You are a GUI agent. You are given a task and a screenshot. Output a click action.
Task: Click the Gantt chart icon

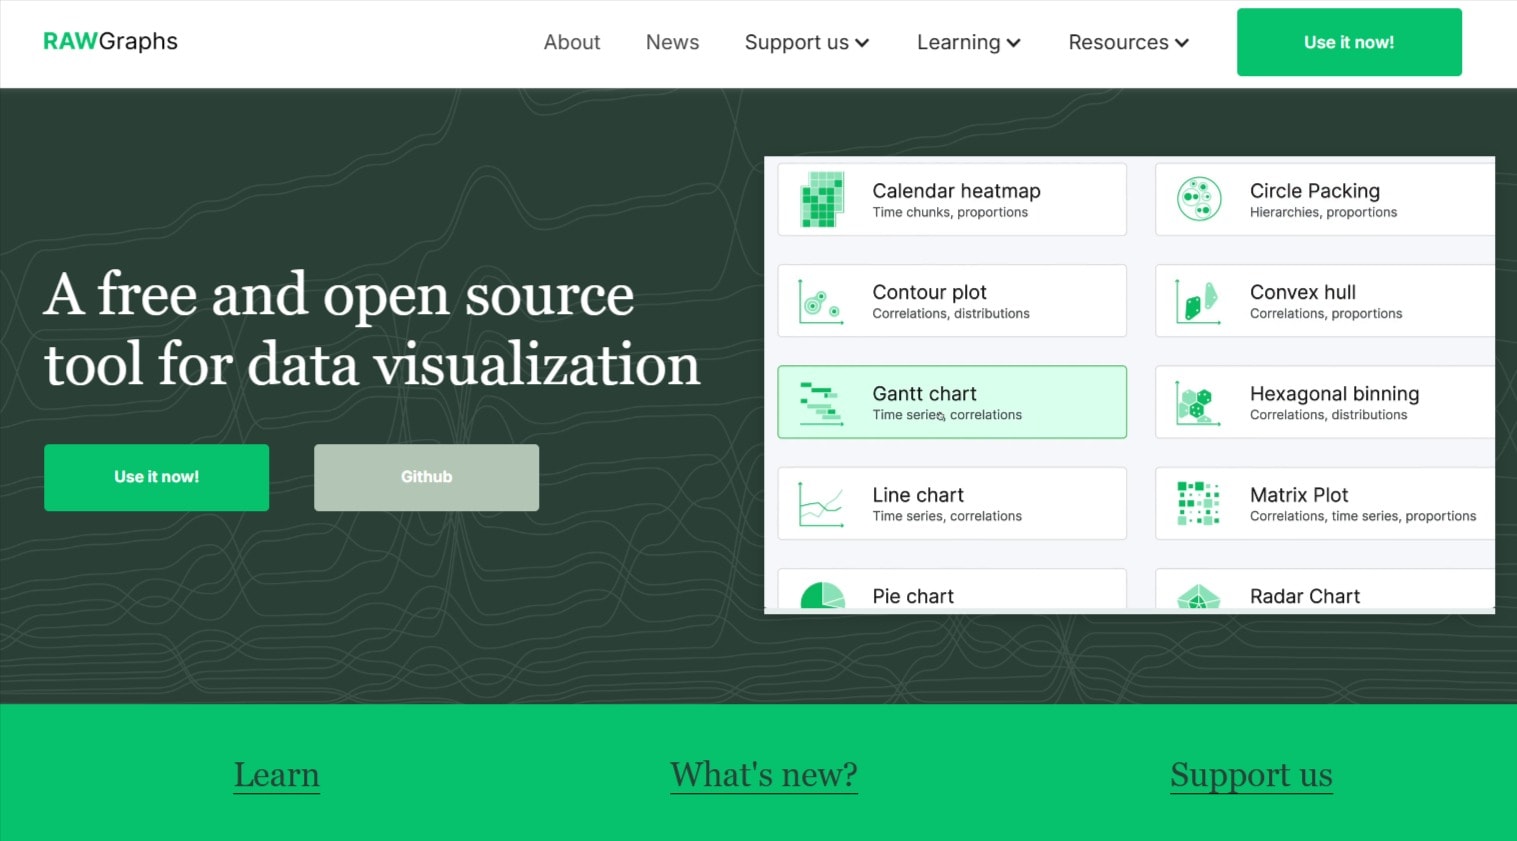coord(822,403)
